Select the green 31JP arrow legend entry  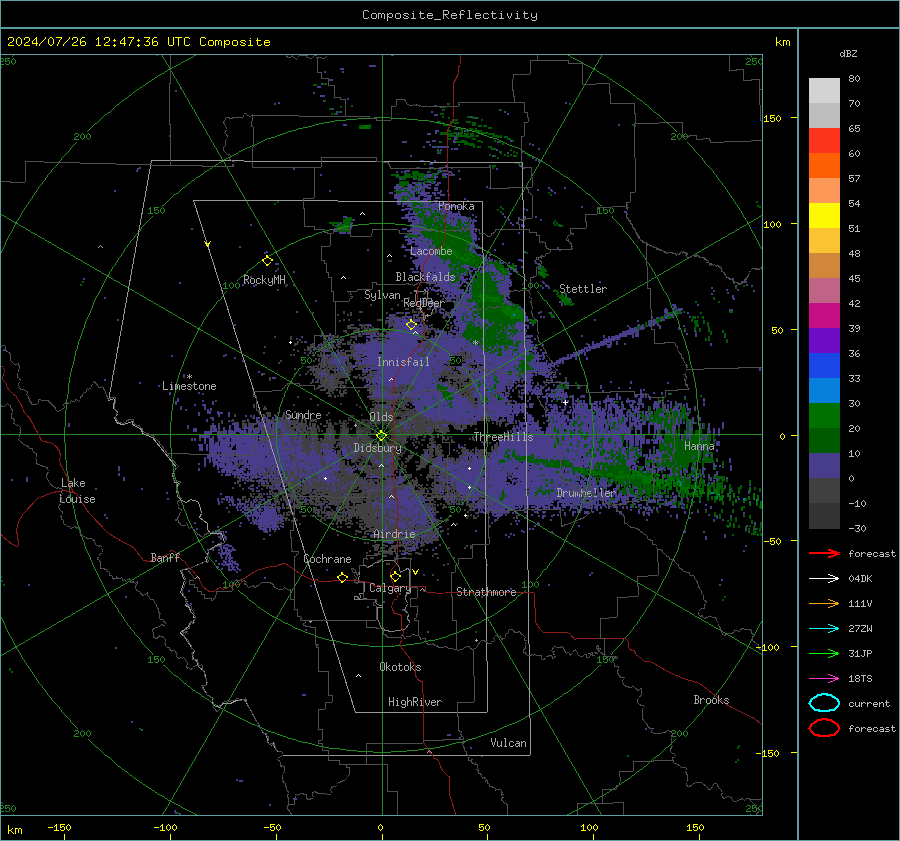(824, 653)
